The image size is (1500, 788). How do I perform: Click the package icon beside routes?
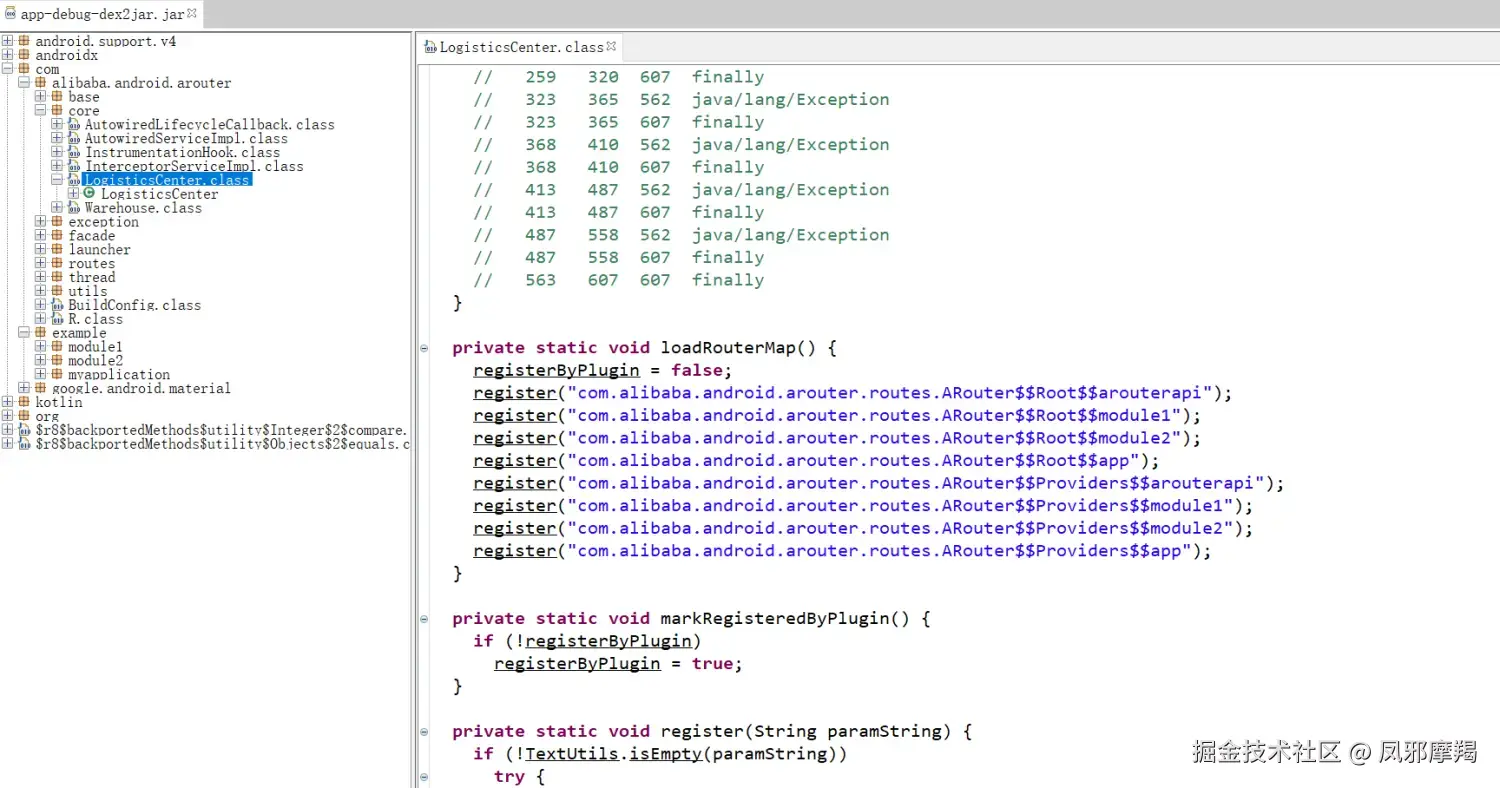pyautogui.click(x=57, y=264)
